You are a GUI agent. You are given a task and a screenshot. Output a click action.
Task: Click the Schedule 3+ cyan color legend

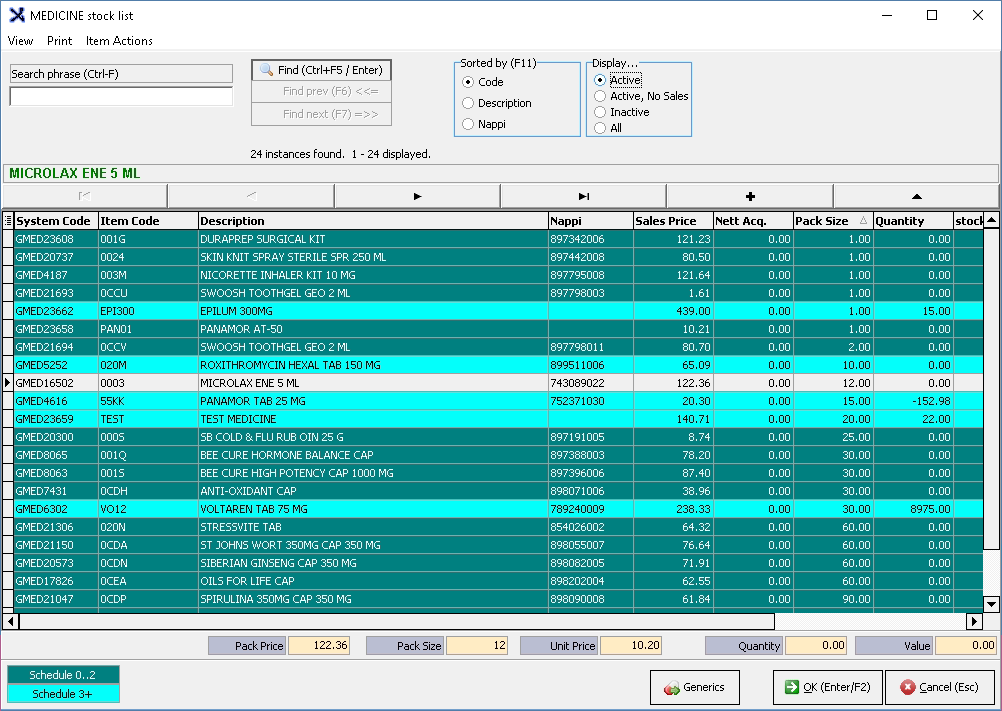(x=63, y=694)
